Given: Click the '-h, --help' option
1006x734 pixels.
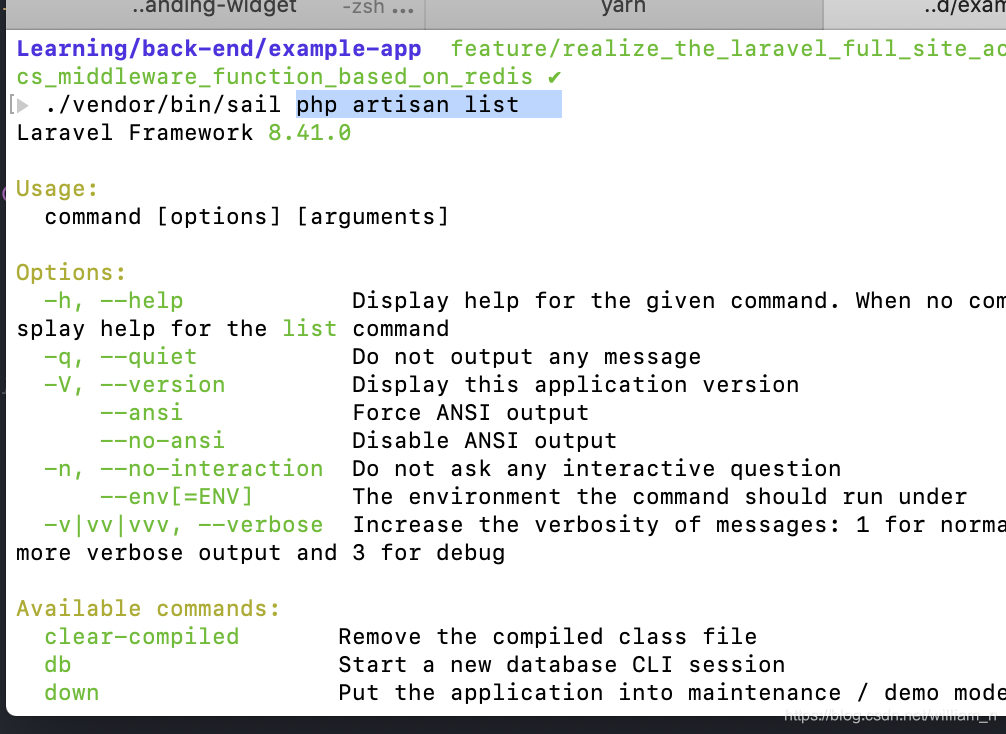Looking at the screenshot, I should pos(114,301).
